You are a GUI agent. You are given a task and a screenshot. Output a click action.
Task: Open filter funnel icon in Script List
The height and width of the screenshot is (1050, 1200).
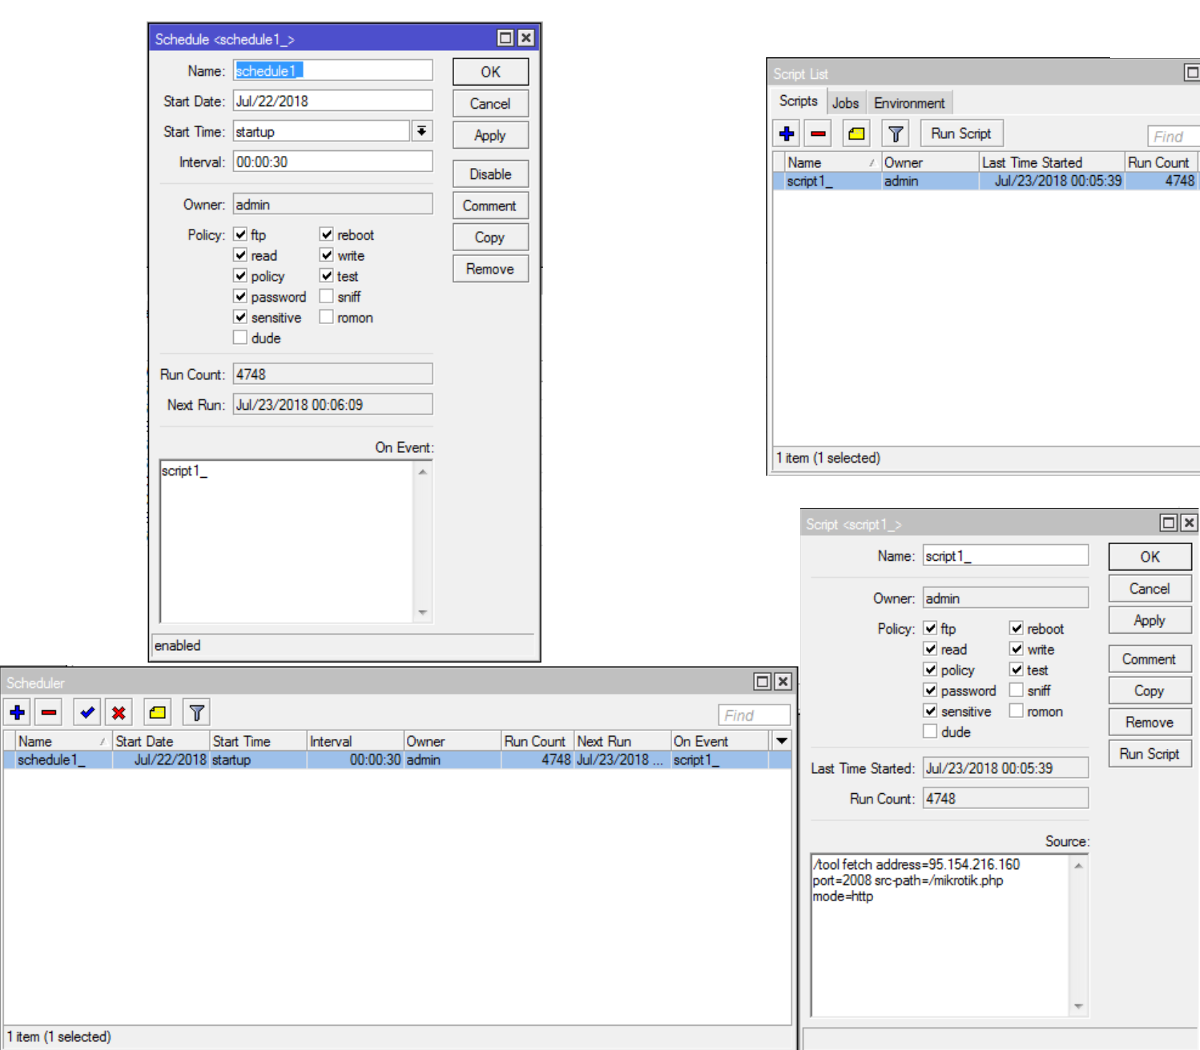(x=896, y=133)
